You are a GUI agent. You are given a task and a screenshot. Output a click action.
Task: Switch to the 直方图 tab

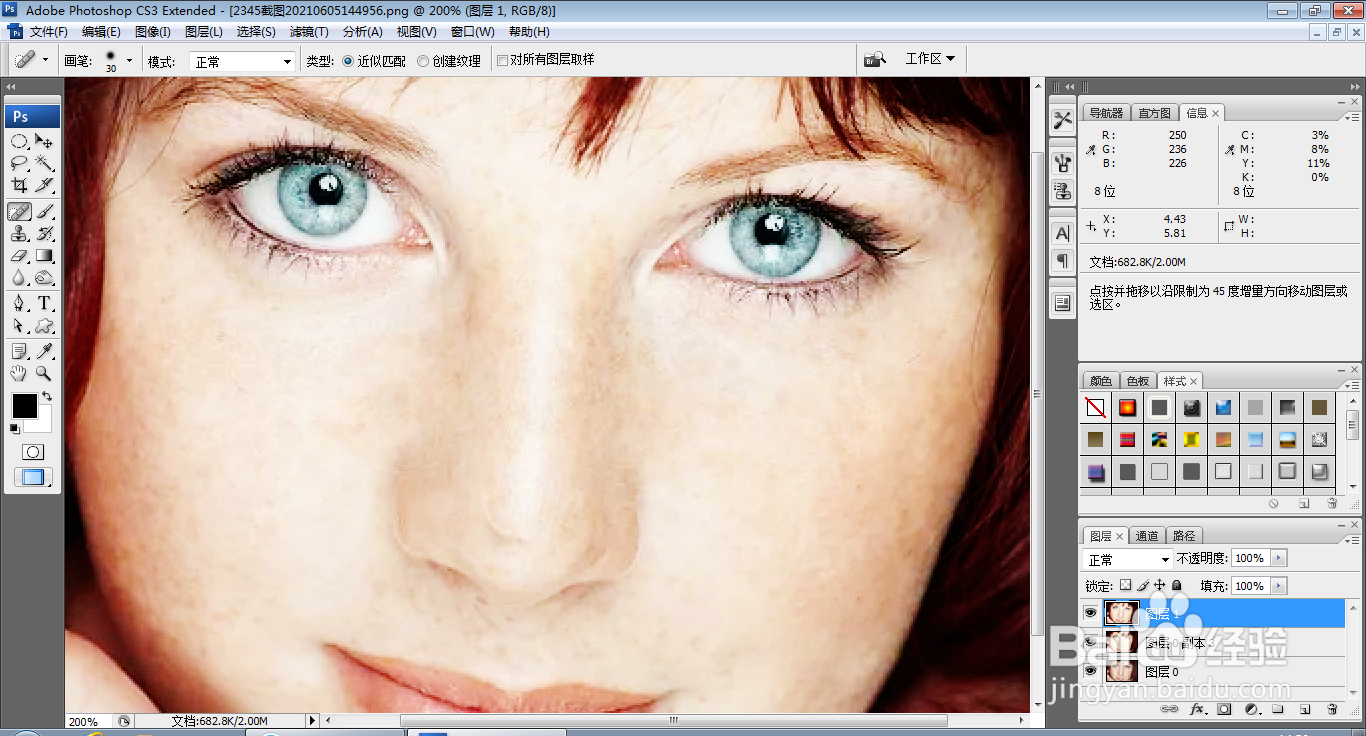tap(1155, 113)
